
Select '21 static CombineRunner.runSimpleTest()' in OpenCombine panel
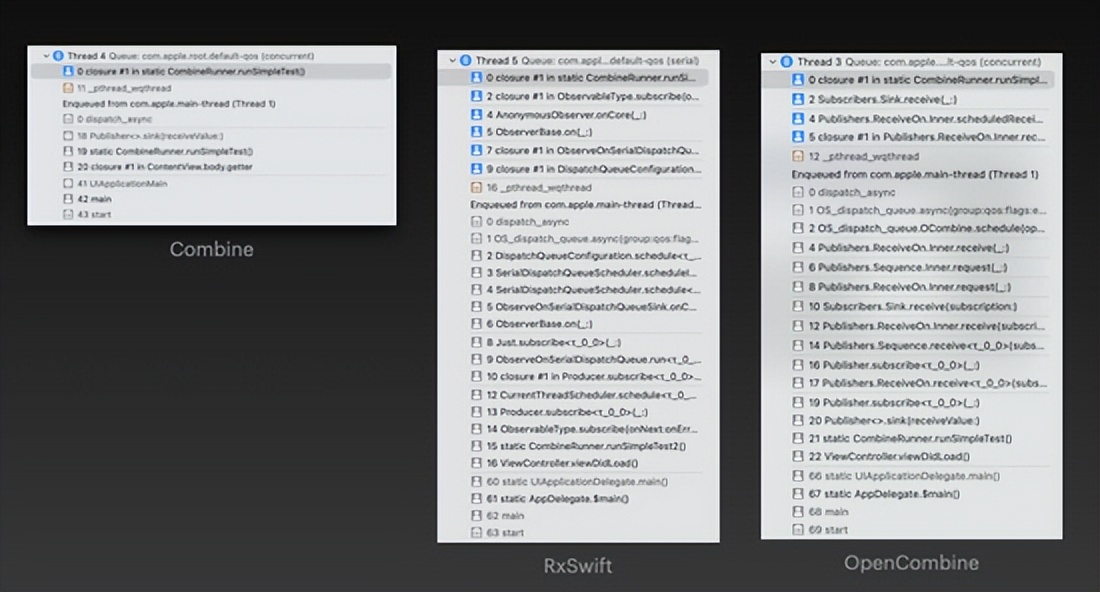pos(908,438)
